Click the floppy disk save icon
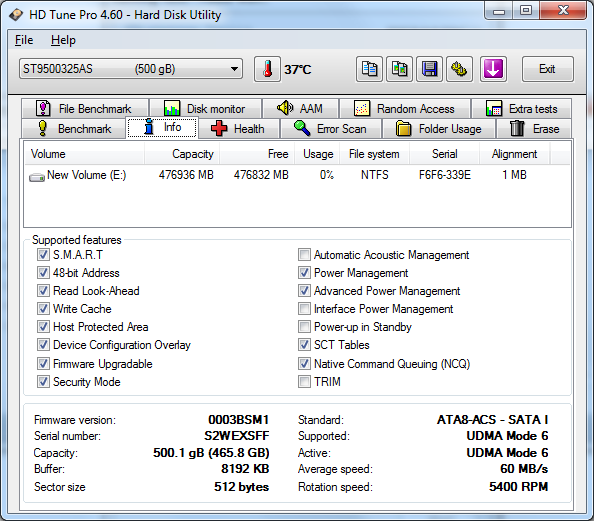Viewport: 594px width, 521px height. click(x=429, y=69)
